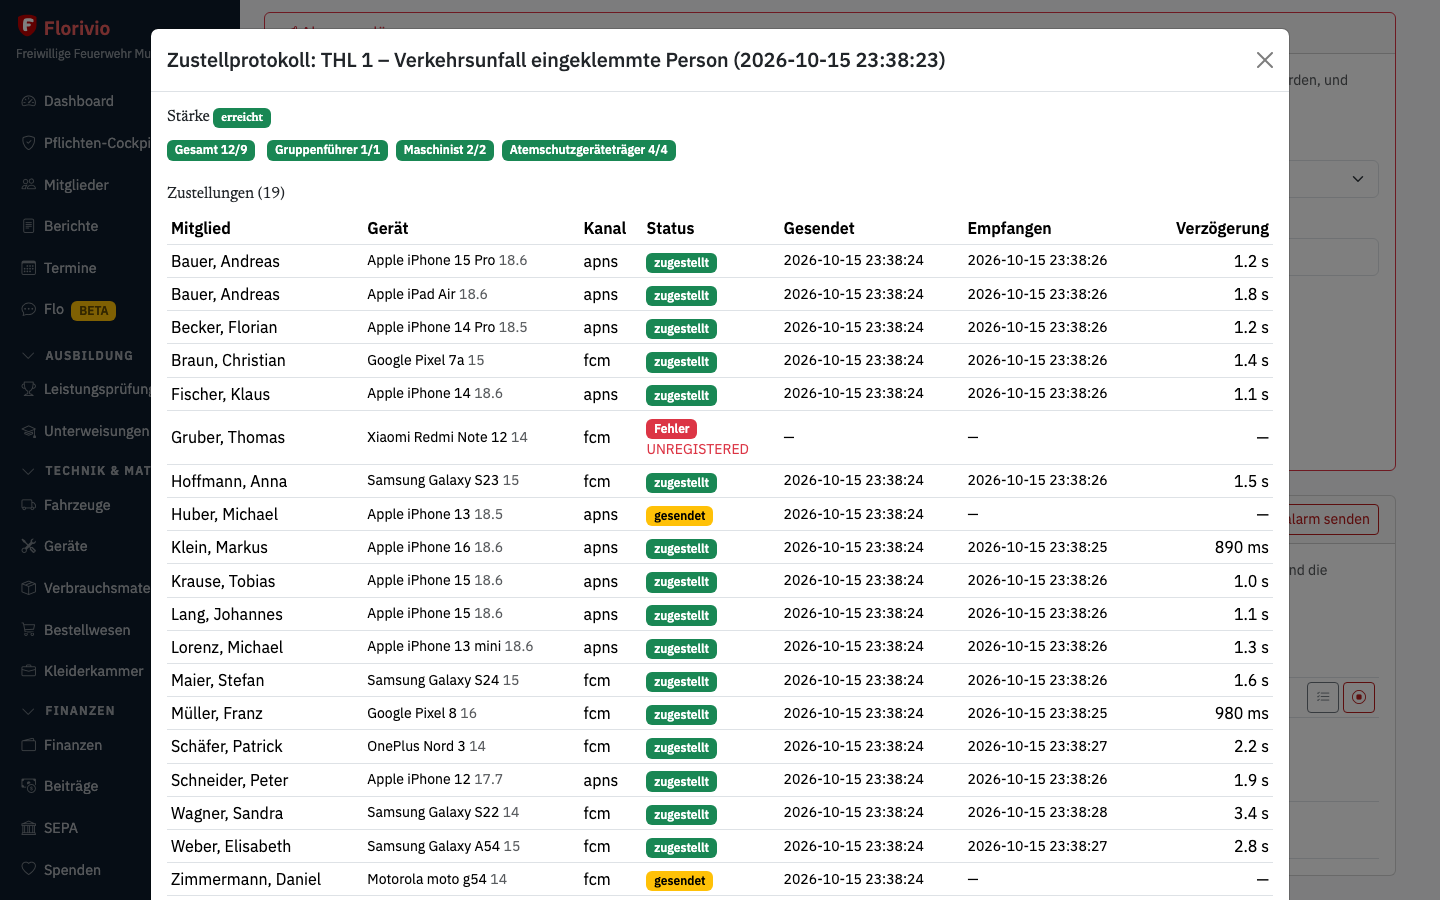1440x900 pixels.
Task: Click the Finanzen wallet icon
Action: tap(29, 745)
